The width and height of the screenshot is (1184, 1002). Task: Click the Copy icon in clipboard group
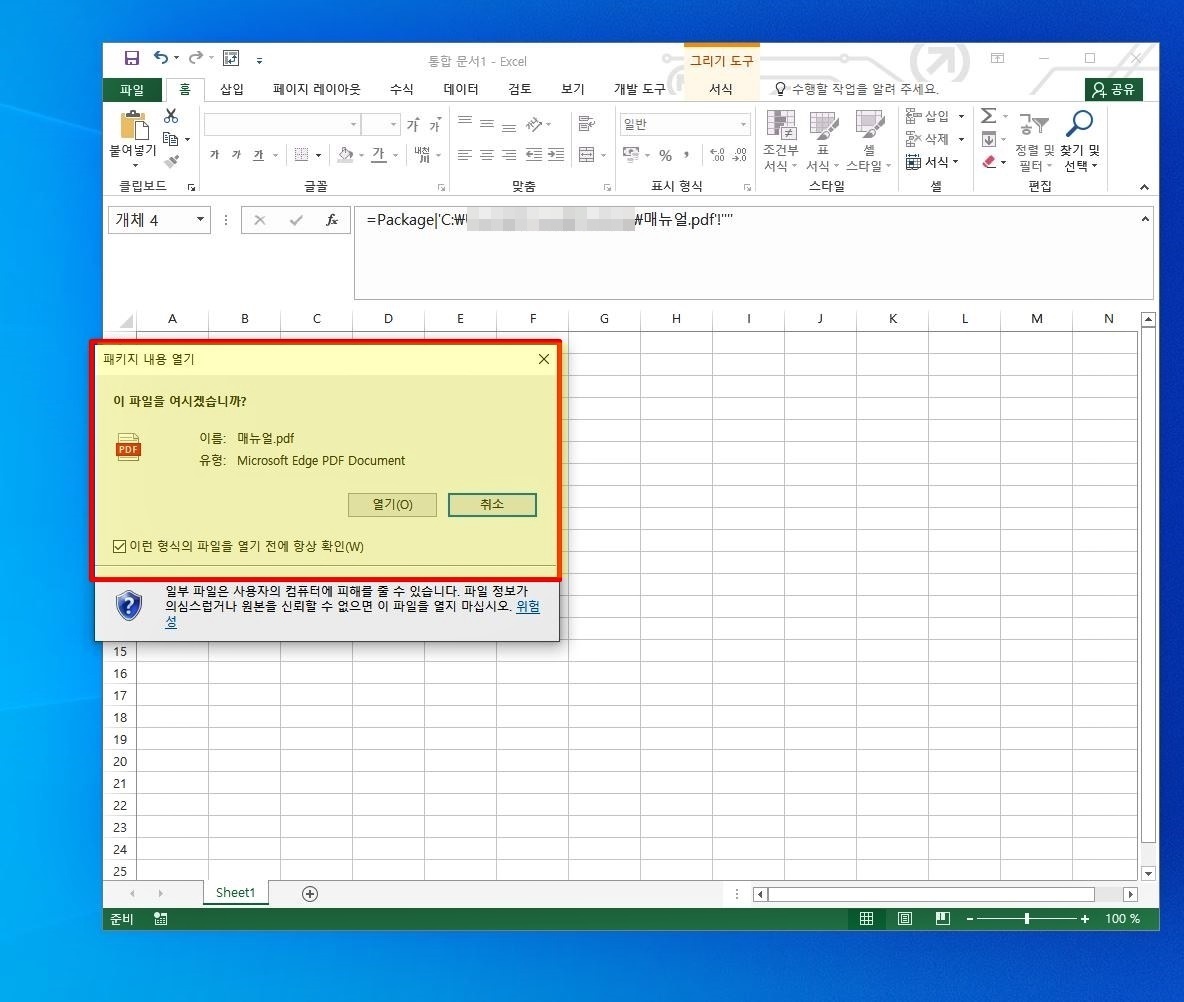(171, 139)
